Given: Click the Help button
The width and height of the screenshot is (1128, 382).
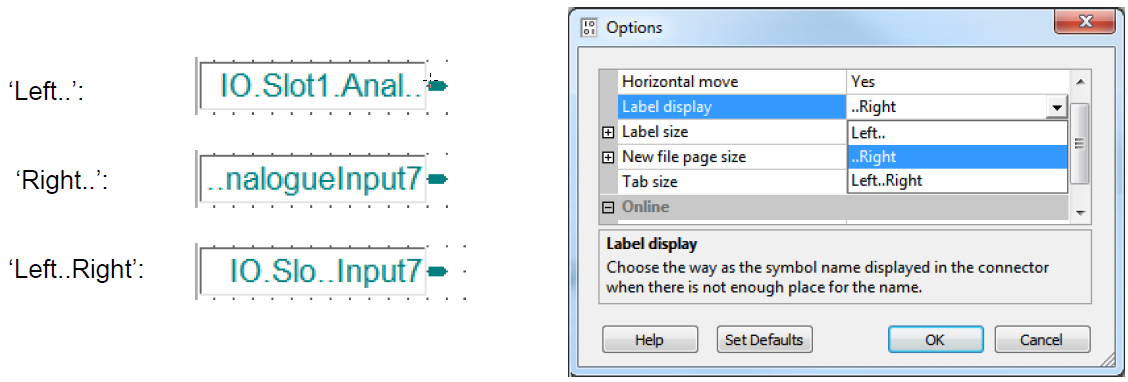Looking at the screenshot, I should click(650, 340).
